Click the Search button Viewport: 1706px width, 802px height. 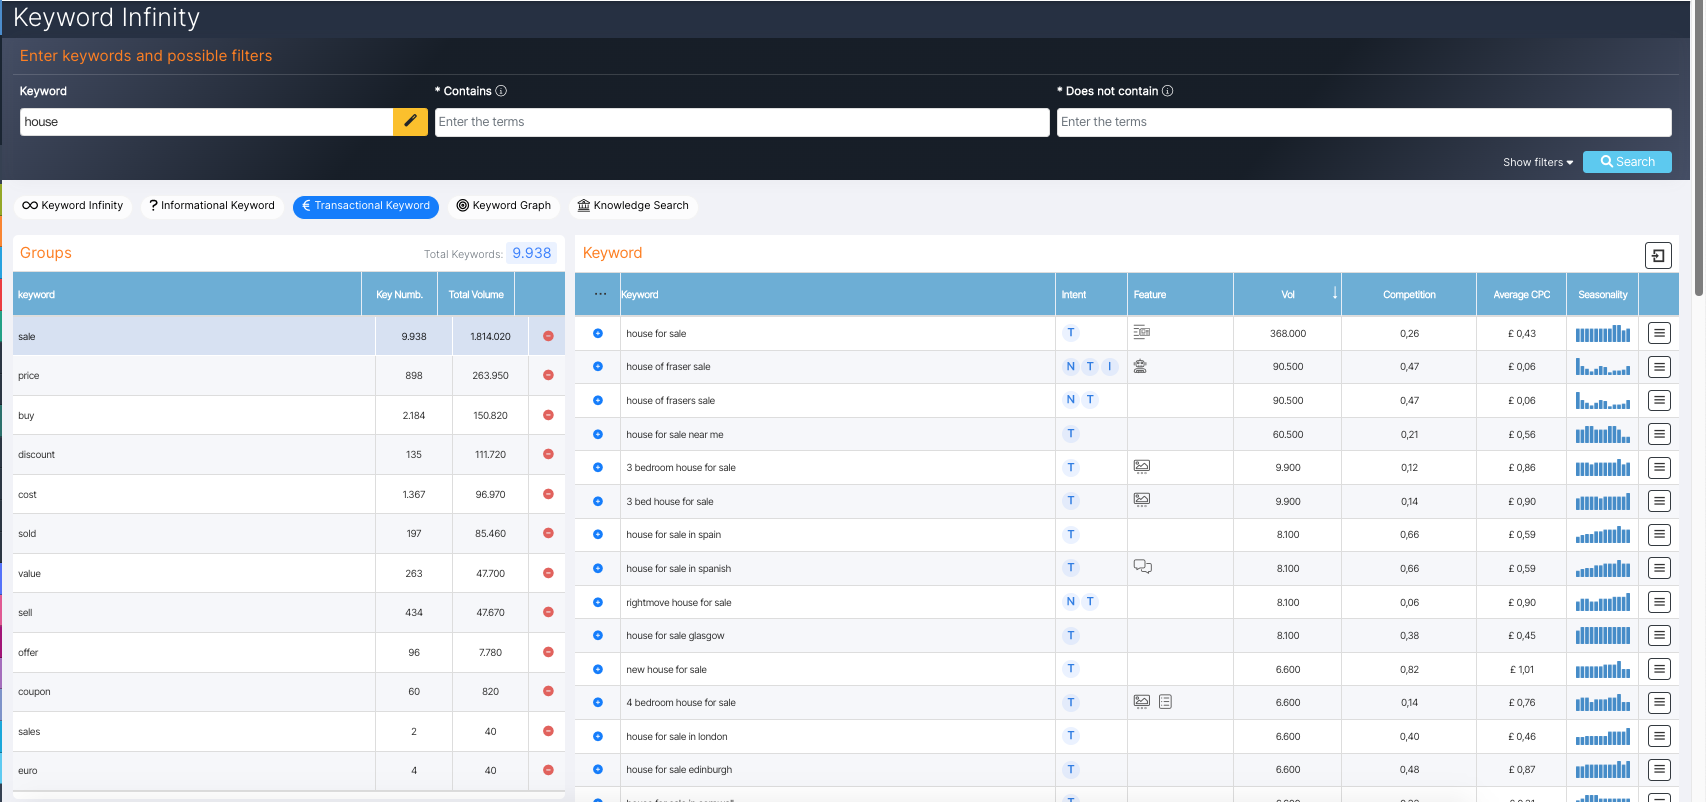(1627, 162)
